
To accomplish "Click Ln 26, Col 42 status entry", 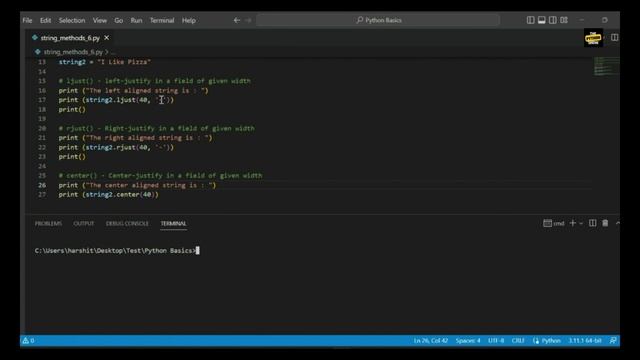I will [431, 340].
